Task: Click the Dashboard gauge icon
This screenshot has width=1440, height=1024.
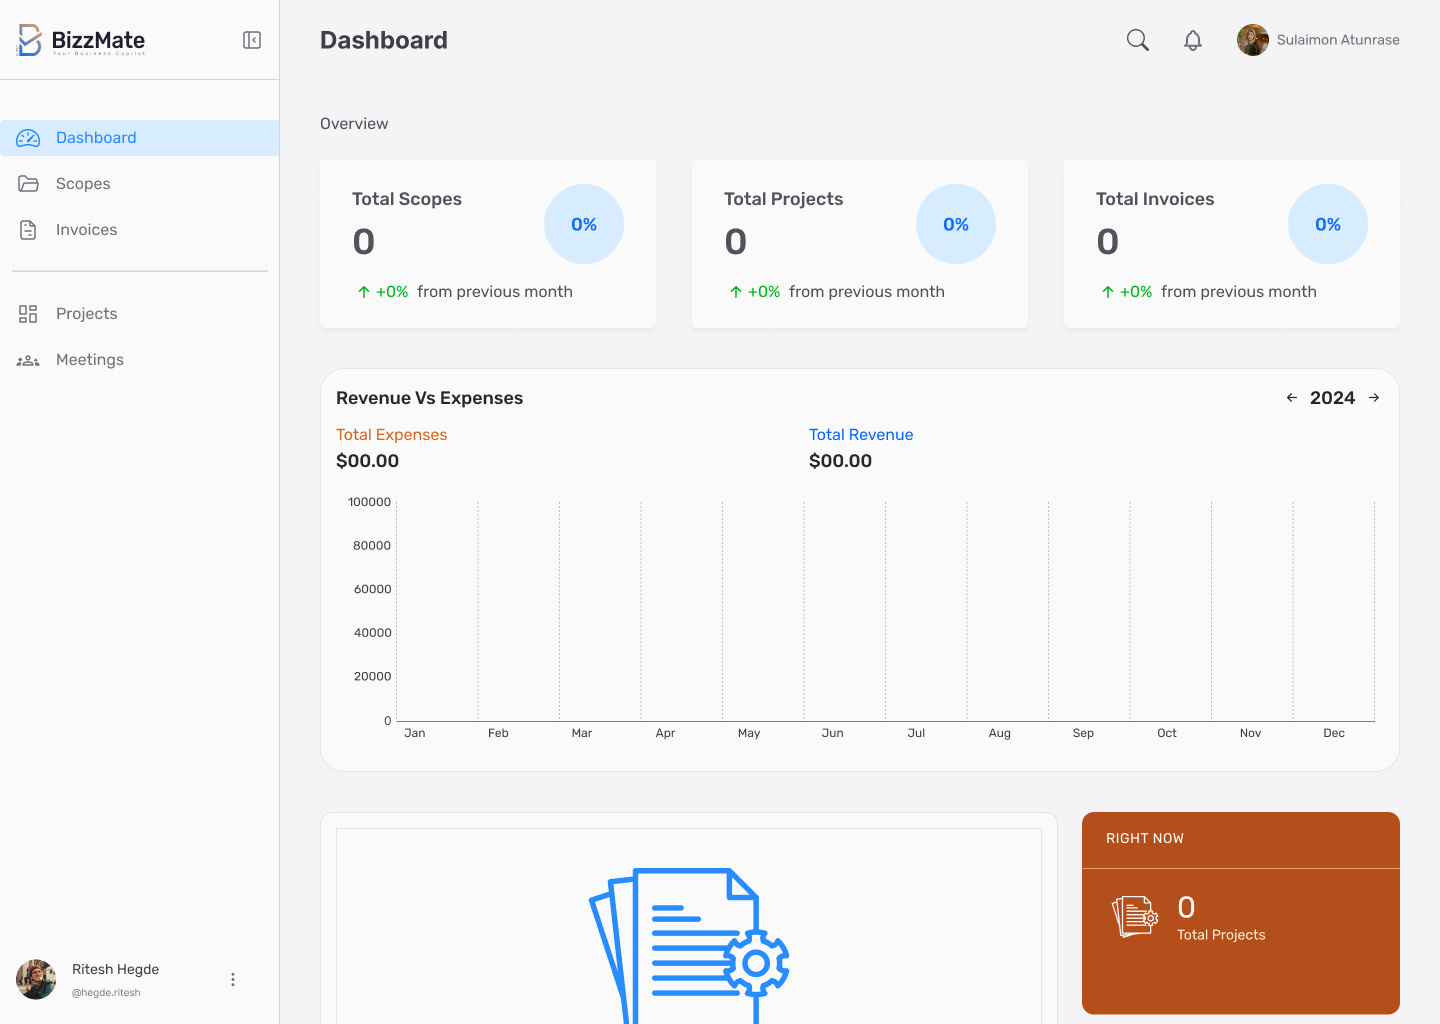Action: coord(28,138)
